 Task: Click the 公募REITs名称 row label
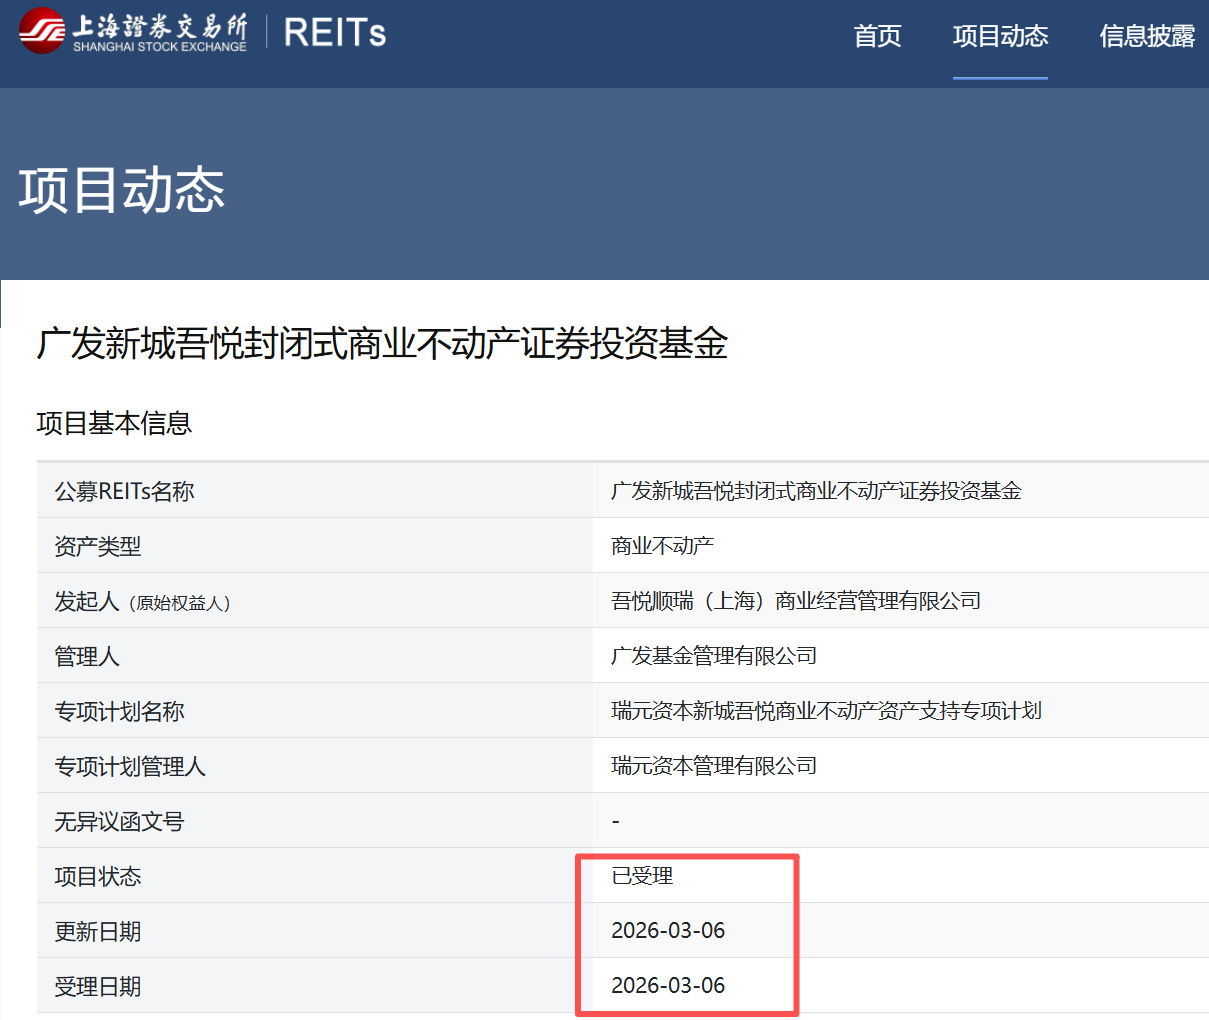(124, 491)
